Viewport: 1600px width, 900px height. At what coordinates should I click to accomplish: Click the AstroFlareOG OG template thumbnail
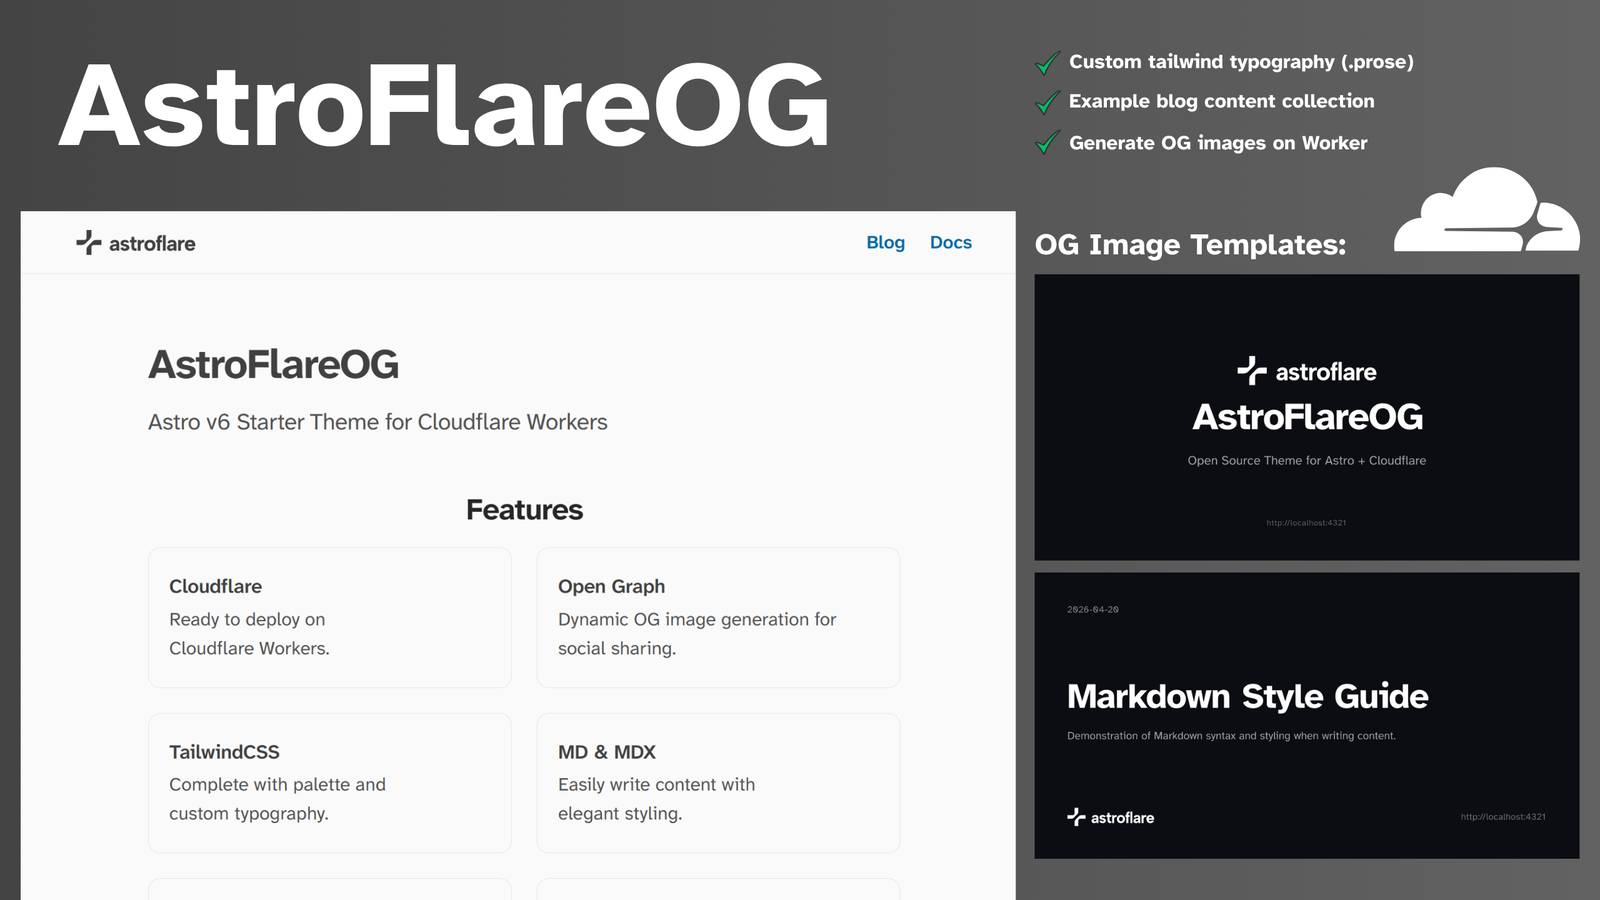(x=1306, y=417)
